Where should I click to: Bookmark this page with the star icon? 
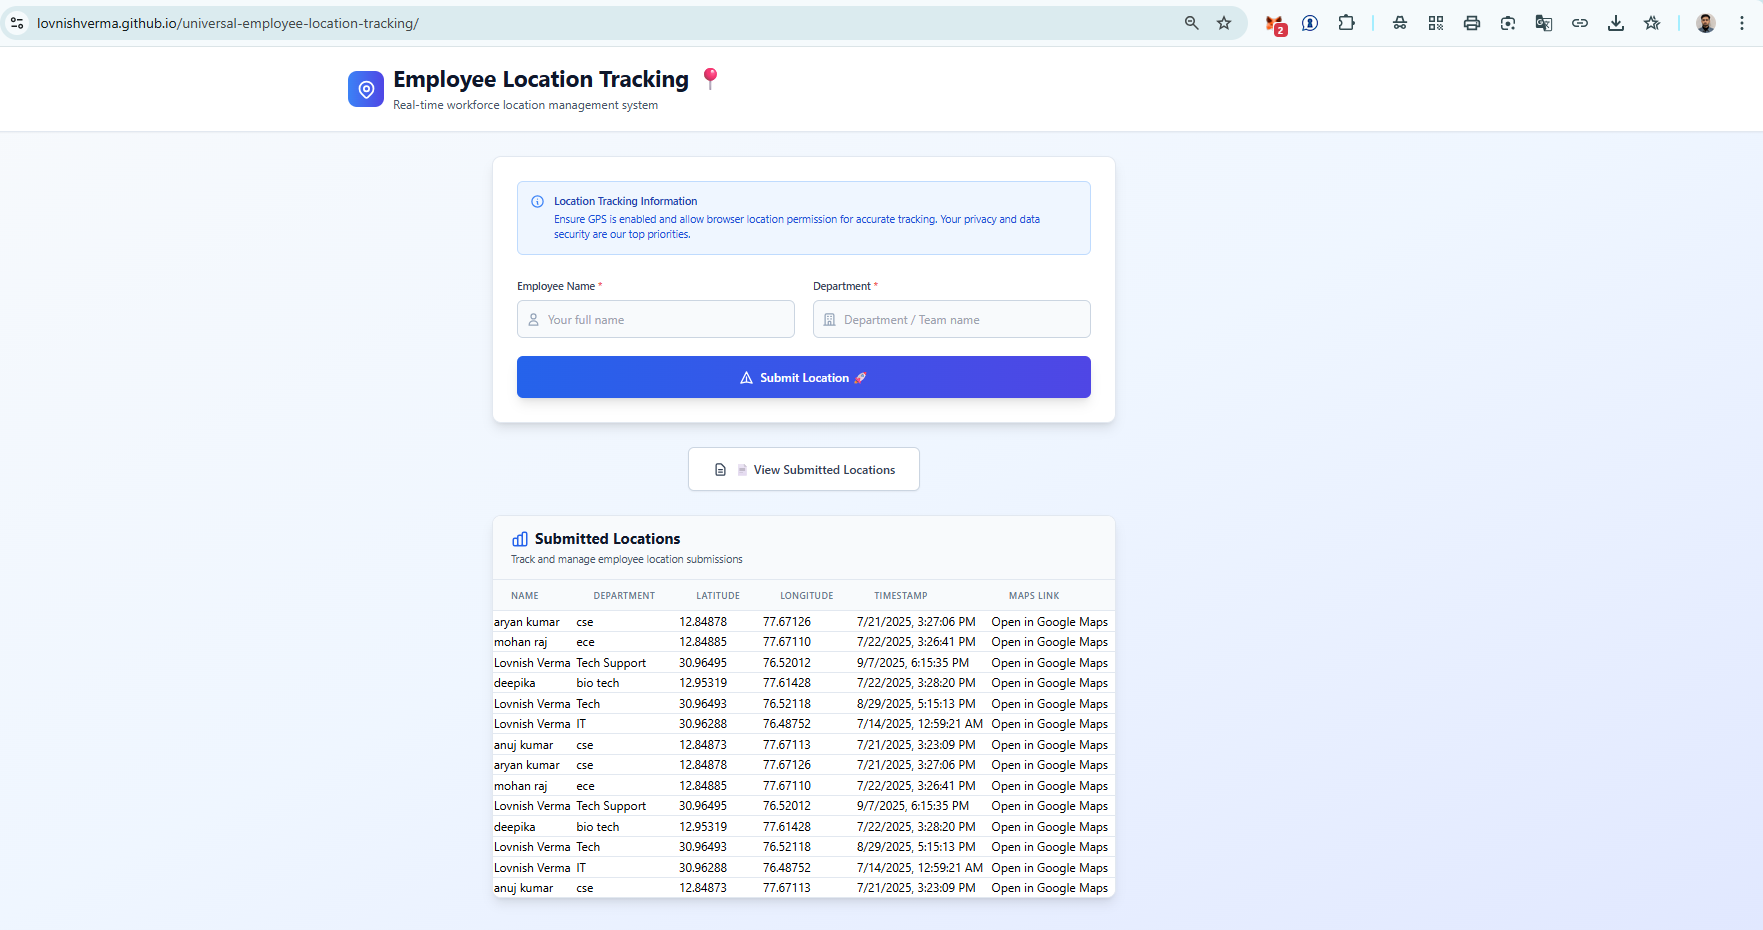pyautogui.click(x=1224, y=22)
